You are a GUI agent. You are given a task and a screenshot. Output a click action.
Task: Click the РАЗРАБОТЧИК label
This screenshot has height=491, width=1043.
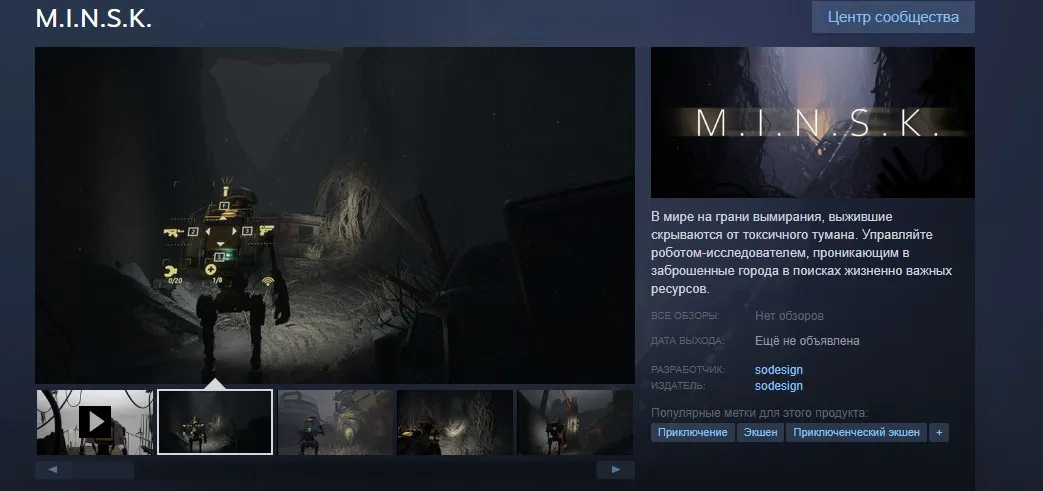(x=688, y=369)
